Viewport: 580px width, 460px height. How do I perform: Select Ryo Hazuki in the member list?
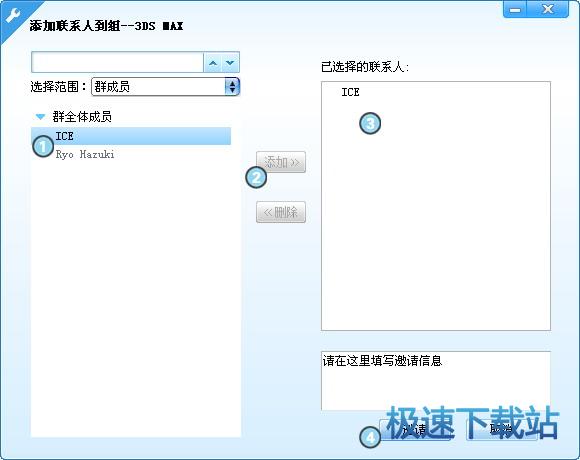[x=85, y=154]
